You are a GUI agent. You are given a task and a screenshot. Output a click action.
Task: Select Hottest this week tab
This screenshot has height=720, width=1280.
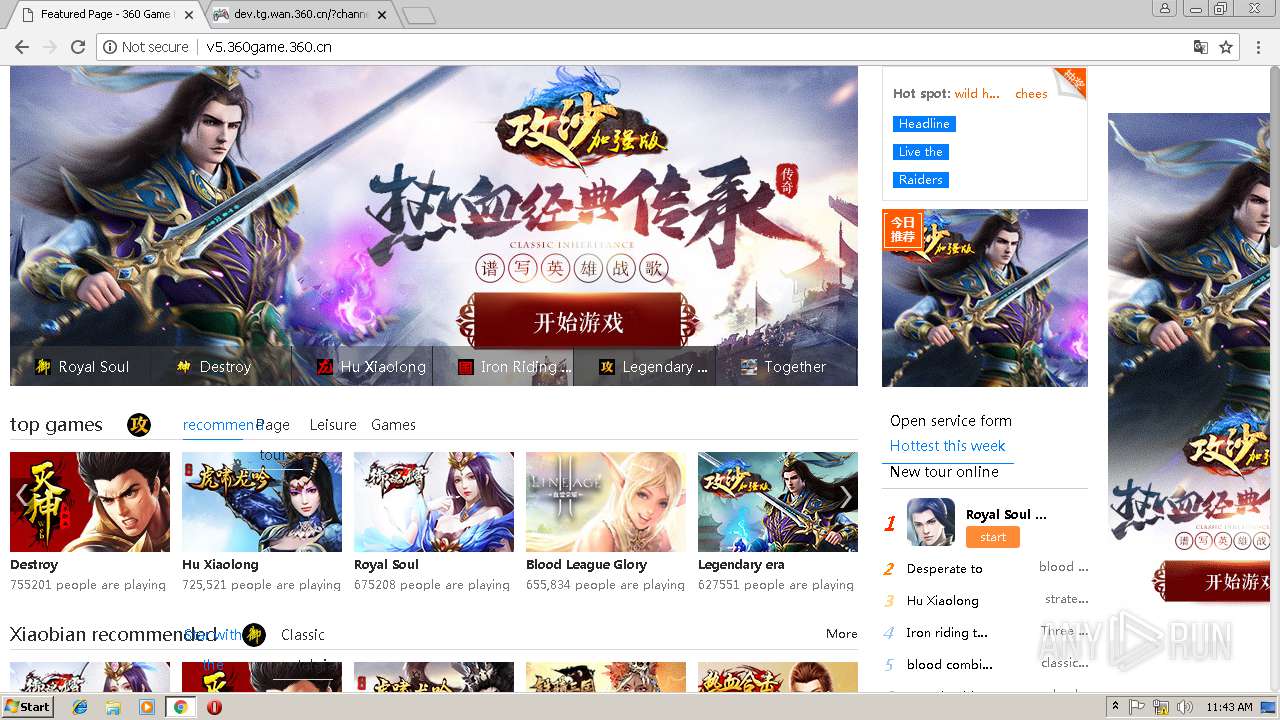948,446
